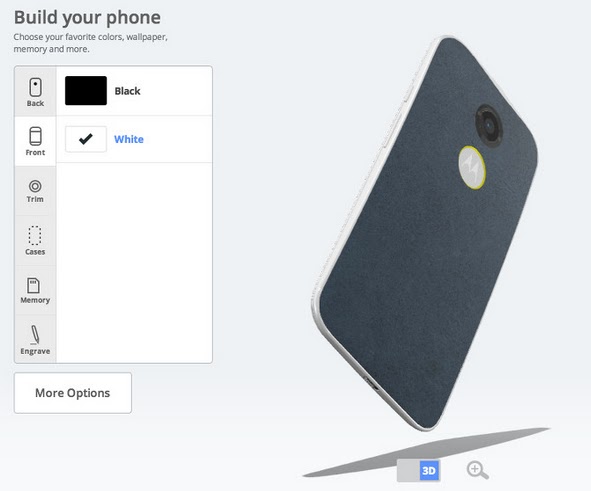Click the More Options button
Viewport: 591px width, 491px height.
point(73,393)
